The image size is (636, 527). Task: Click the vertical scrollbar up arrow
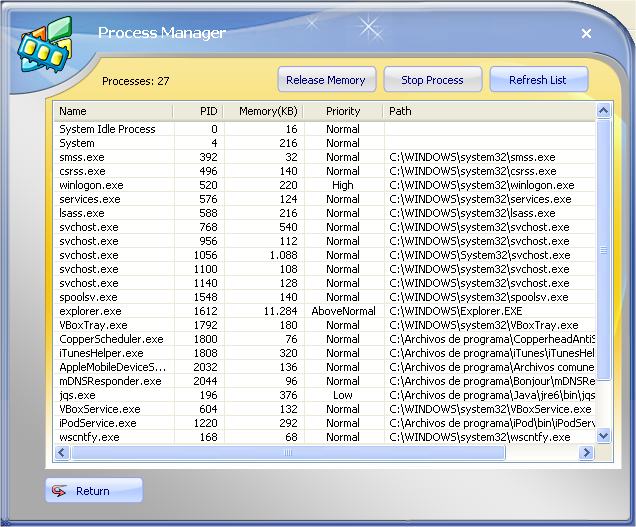click(604, 110)
